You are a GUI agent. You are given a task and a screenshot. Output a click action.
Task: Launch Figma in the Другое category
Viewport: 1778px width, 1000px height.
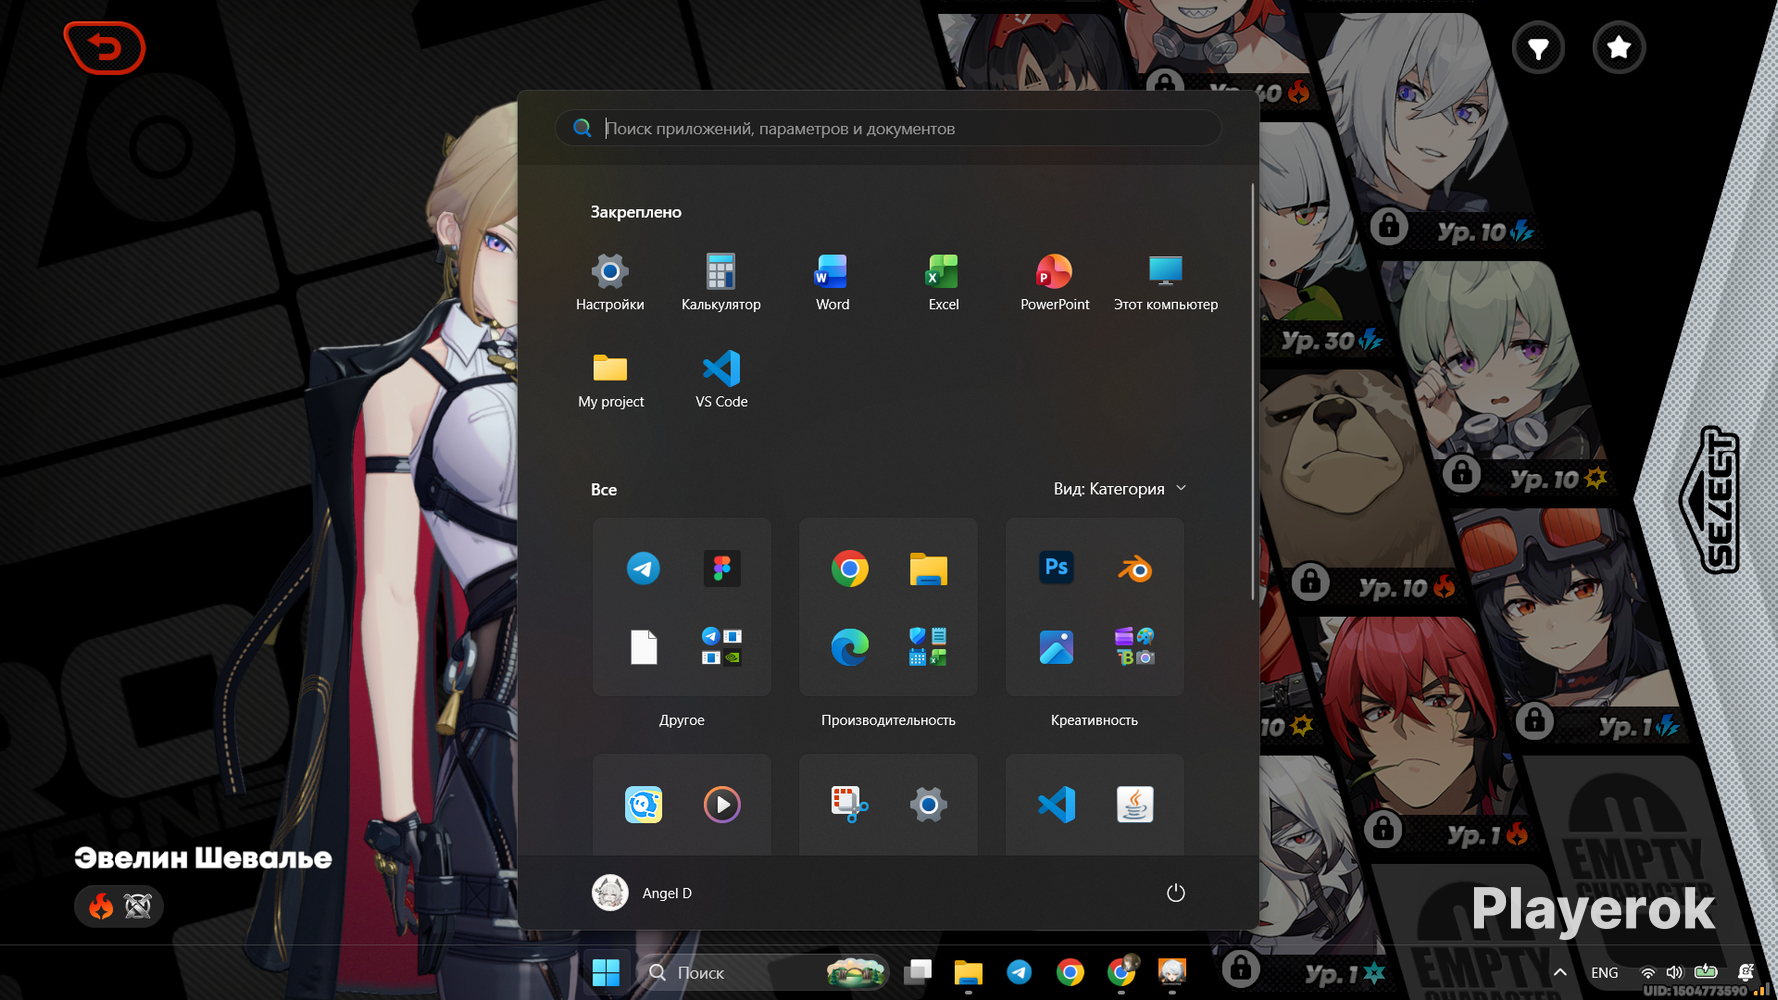point(721,568)
